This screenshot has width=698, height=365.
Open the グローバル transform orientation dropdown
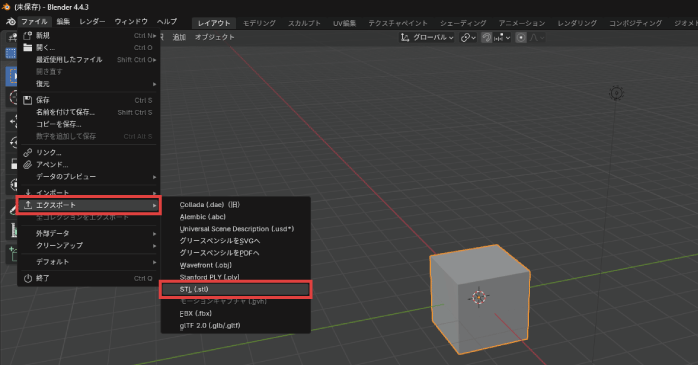(x=427, y=38)
